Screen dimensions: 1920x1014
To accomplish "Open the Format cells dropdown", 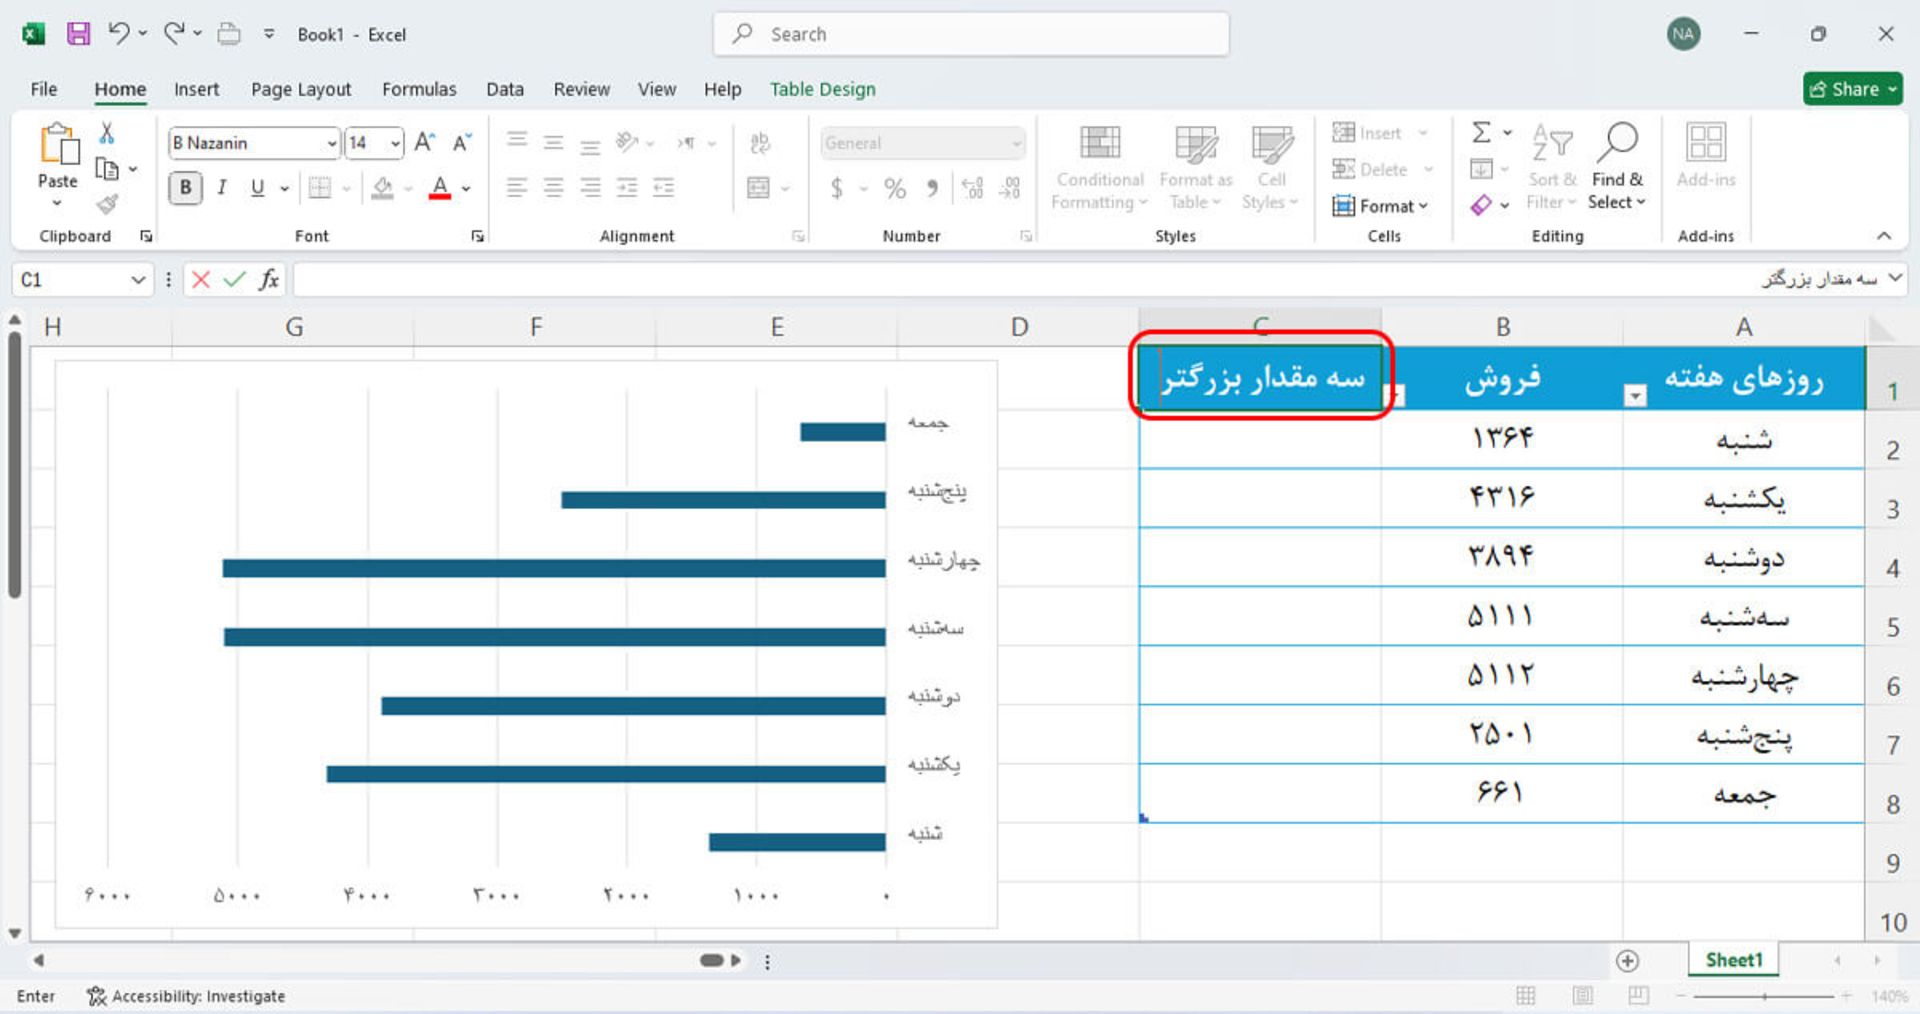I will [1381, 206].
